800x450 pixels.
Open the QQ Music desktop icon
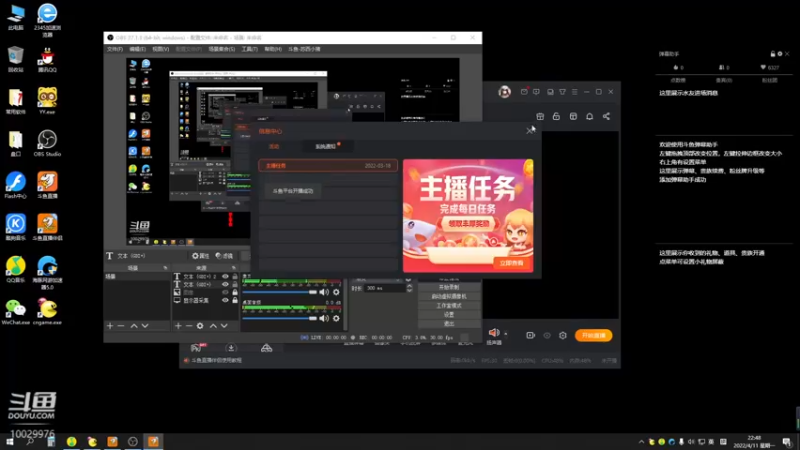coord(15,269)
